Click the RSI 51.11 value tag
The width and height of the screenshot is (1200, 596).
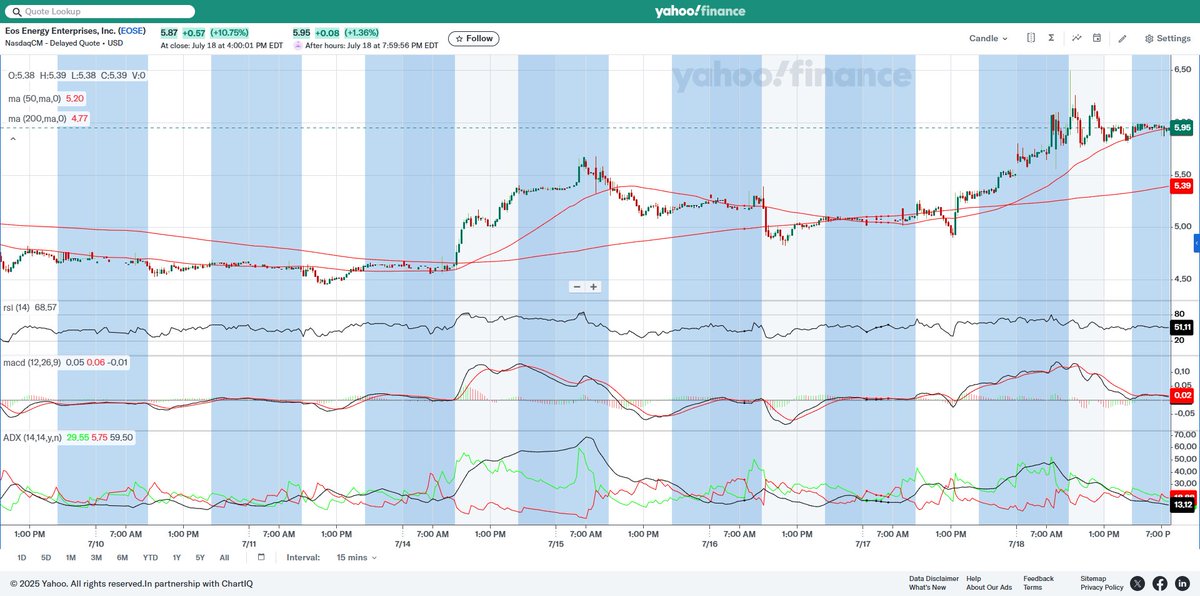(x=1182, y=327)
